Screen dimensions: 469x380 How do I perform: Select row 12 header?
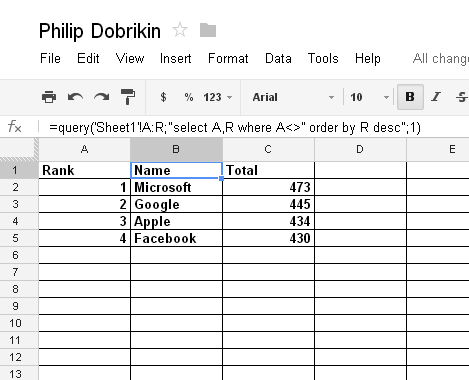click(19, 357)
